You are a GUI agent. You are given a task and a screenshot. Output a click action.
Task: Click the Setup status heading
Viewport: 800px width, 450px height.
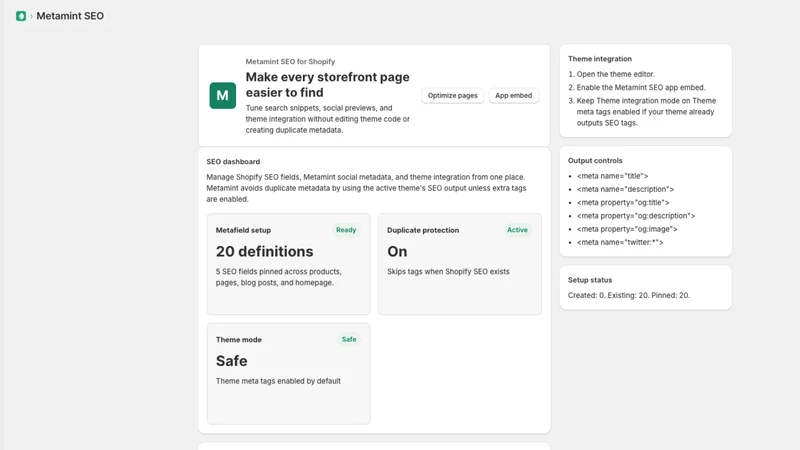590,280
